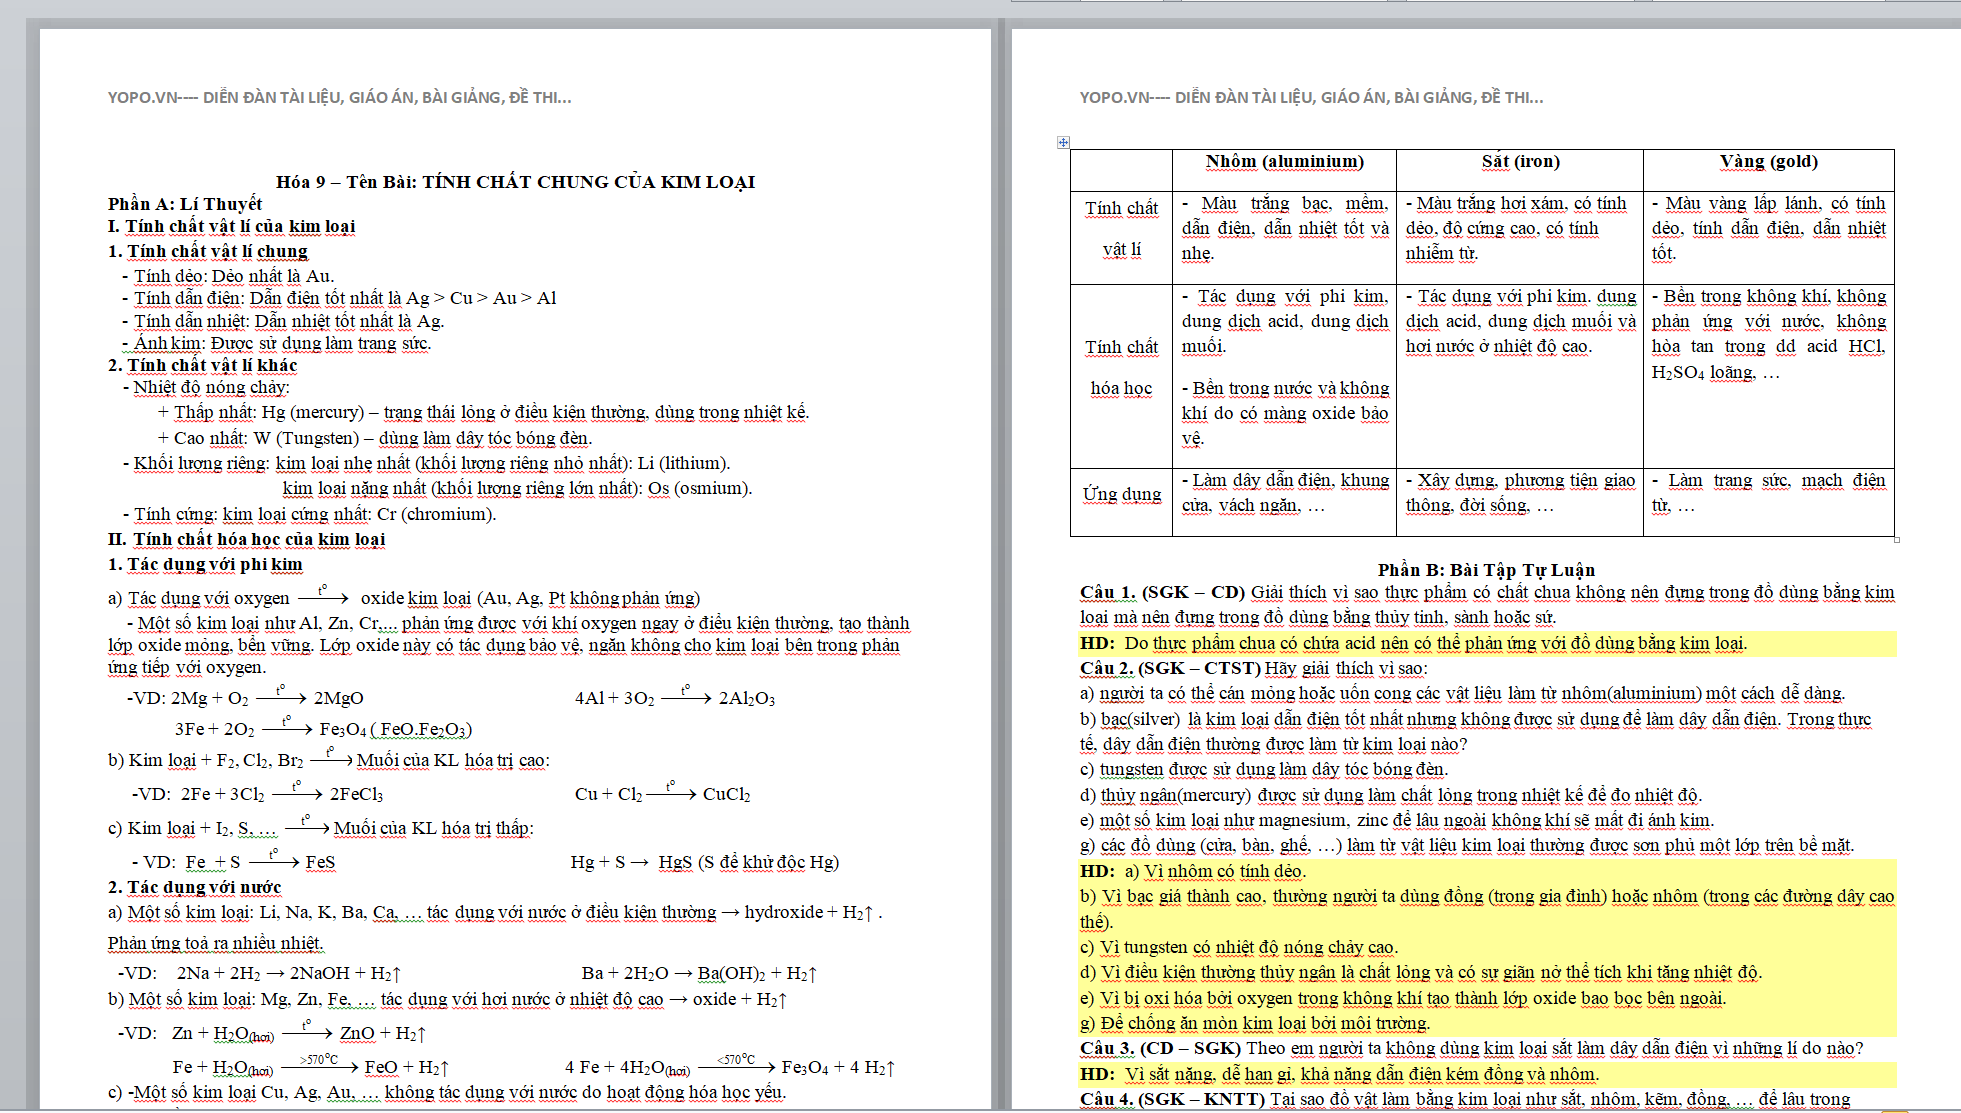Click table header 'Vàng (gold)'
This screenshot has height=1113, width=1961.
(1768, 162)
